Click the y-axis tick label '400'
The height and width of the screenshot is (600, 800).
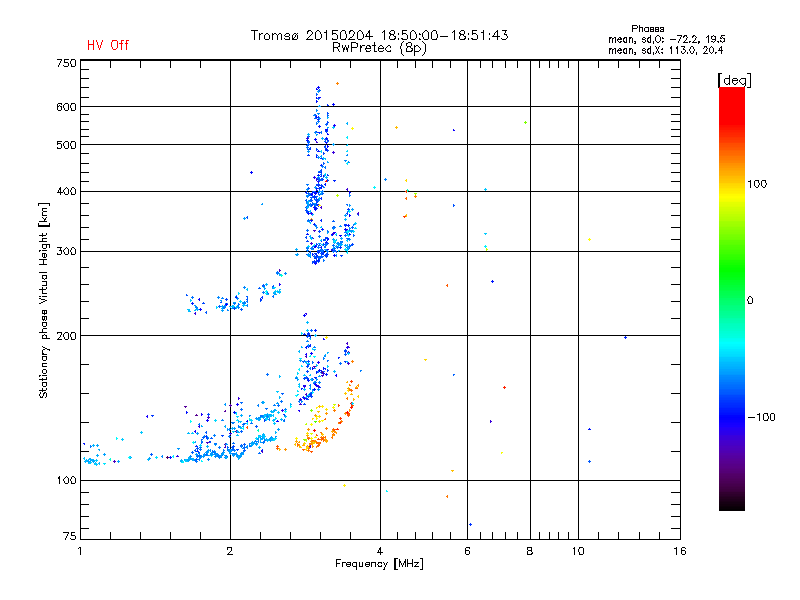point(66,191)
